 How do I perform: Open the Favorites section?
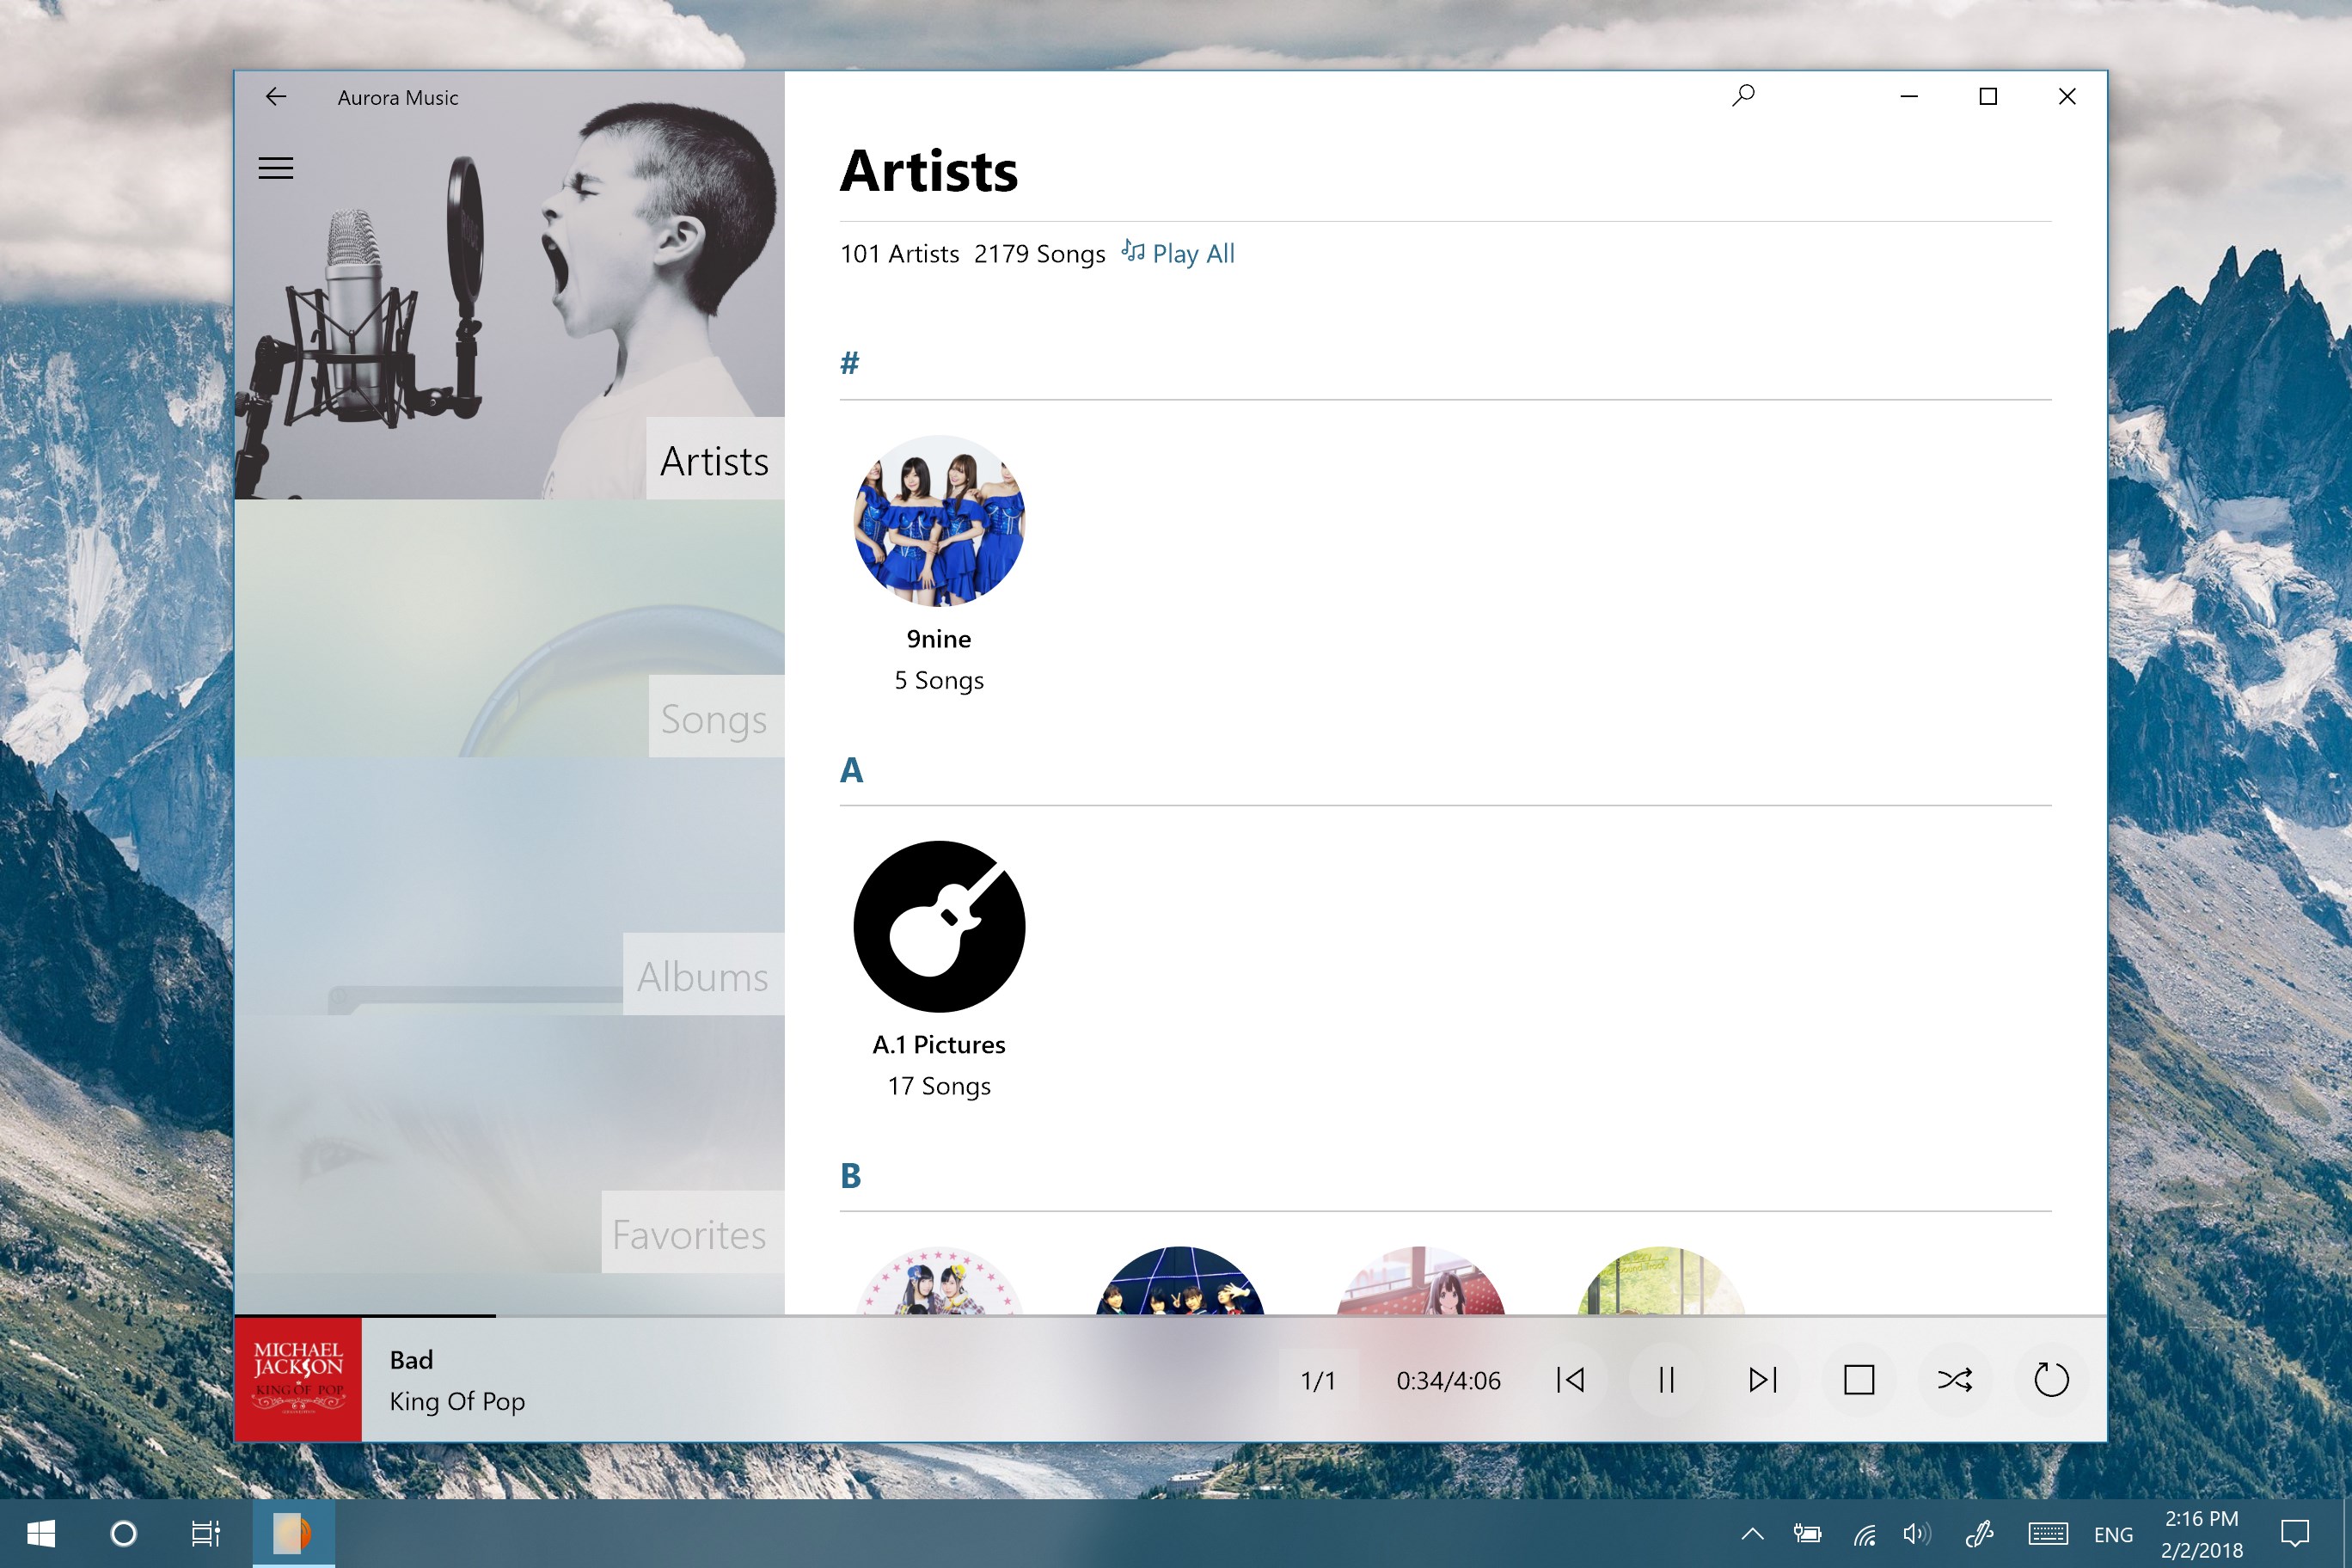point(690,1234)
